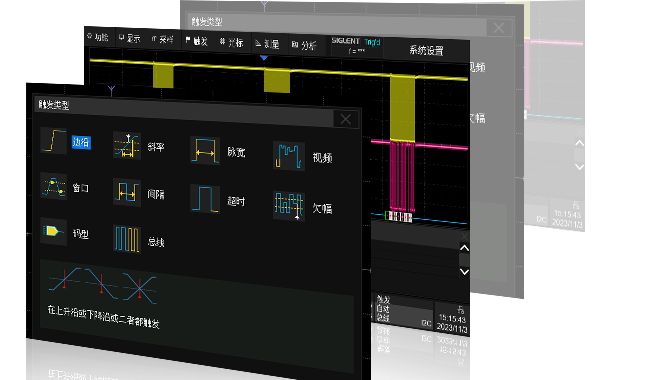Click the up arrow on the faded rear screen
The height and width of the screenshot is (380, 650).
click(x=580, y=143)
